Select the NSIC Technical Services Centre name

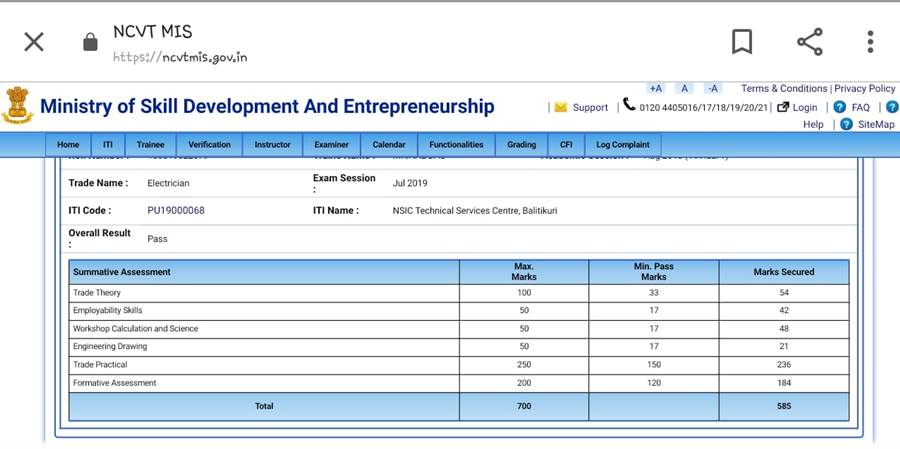[x=475, y=211]
